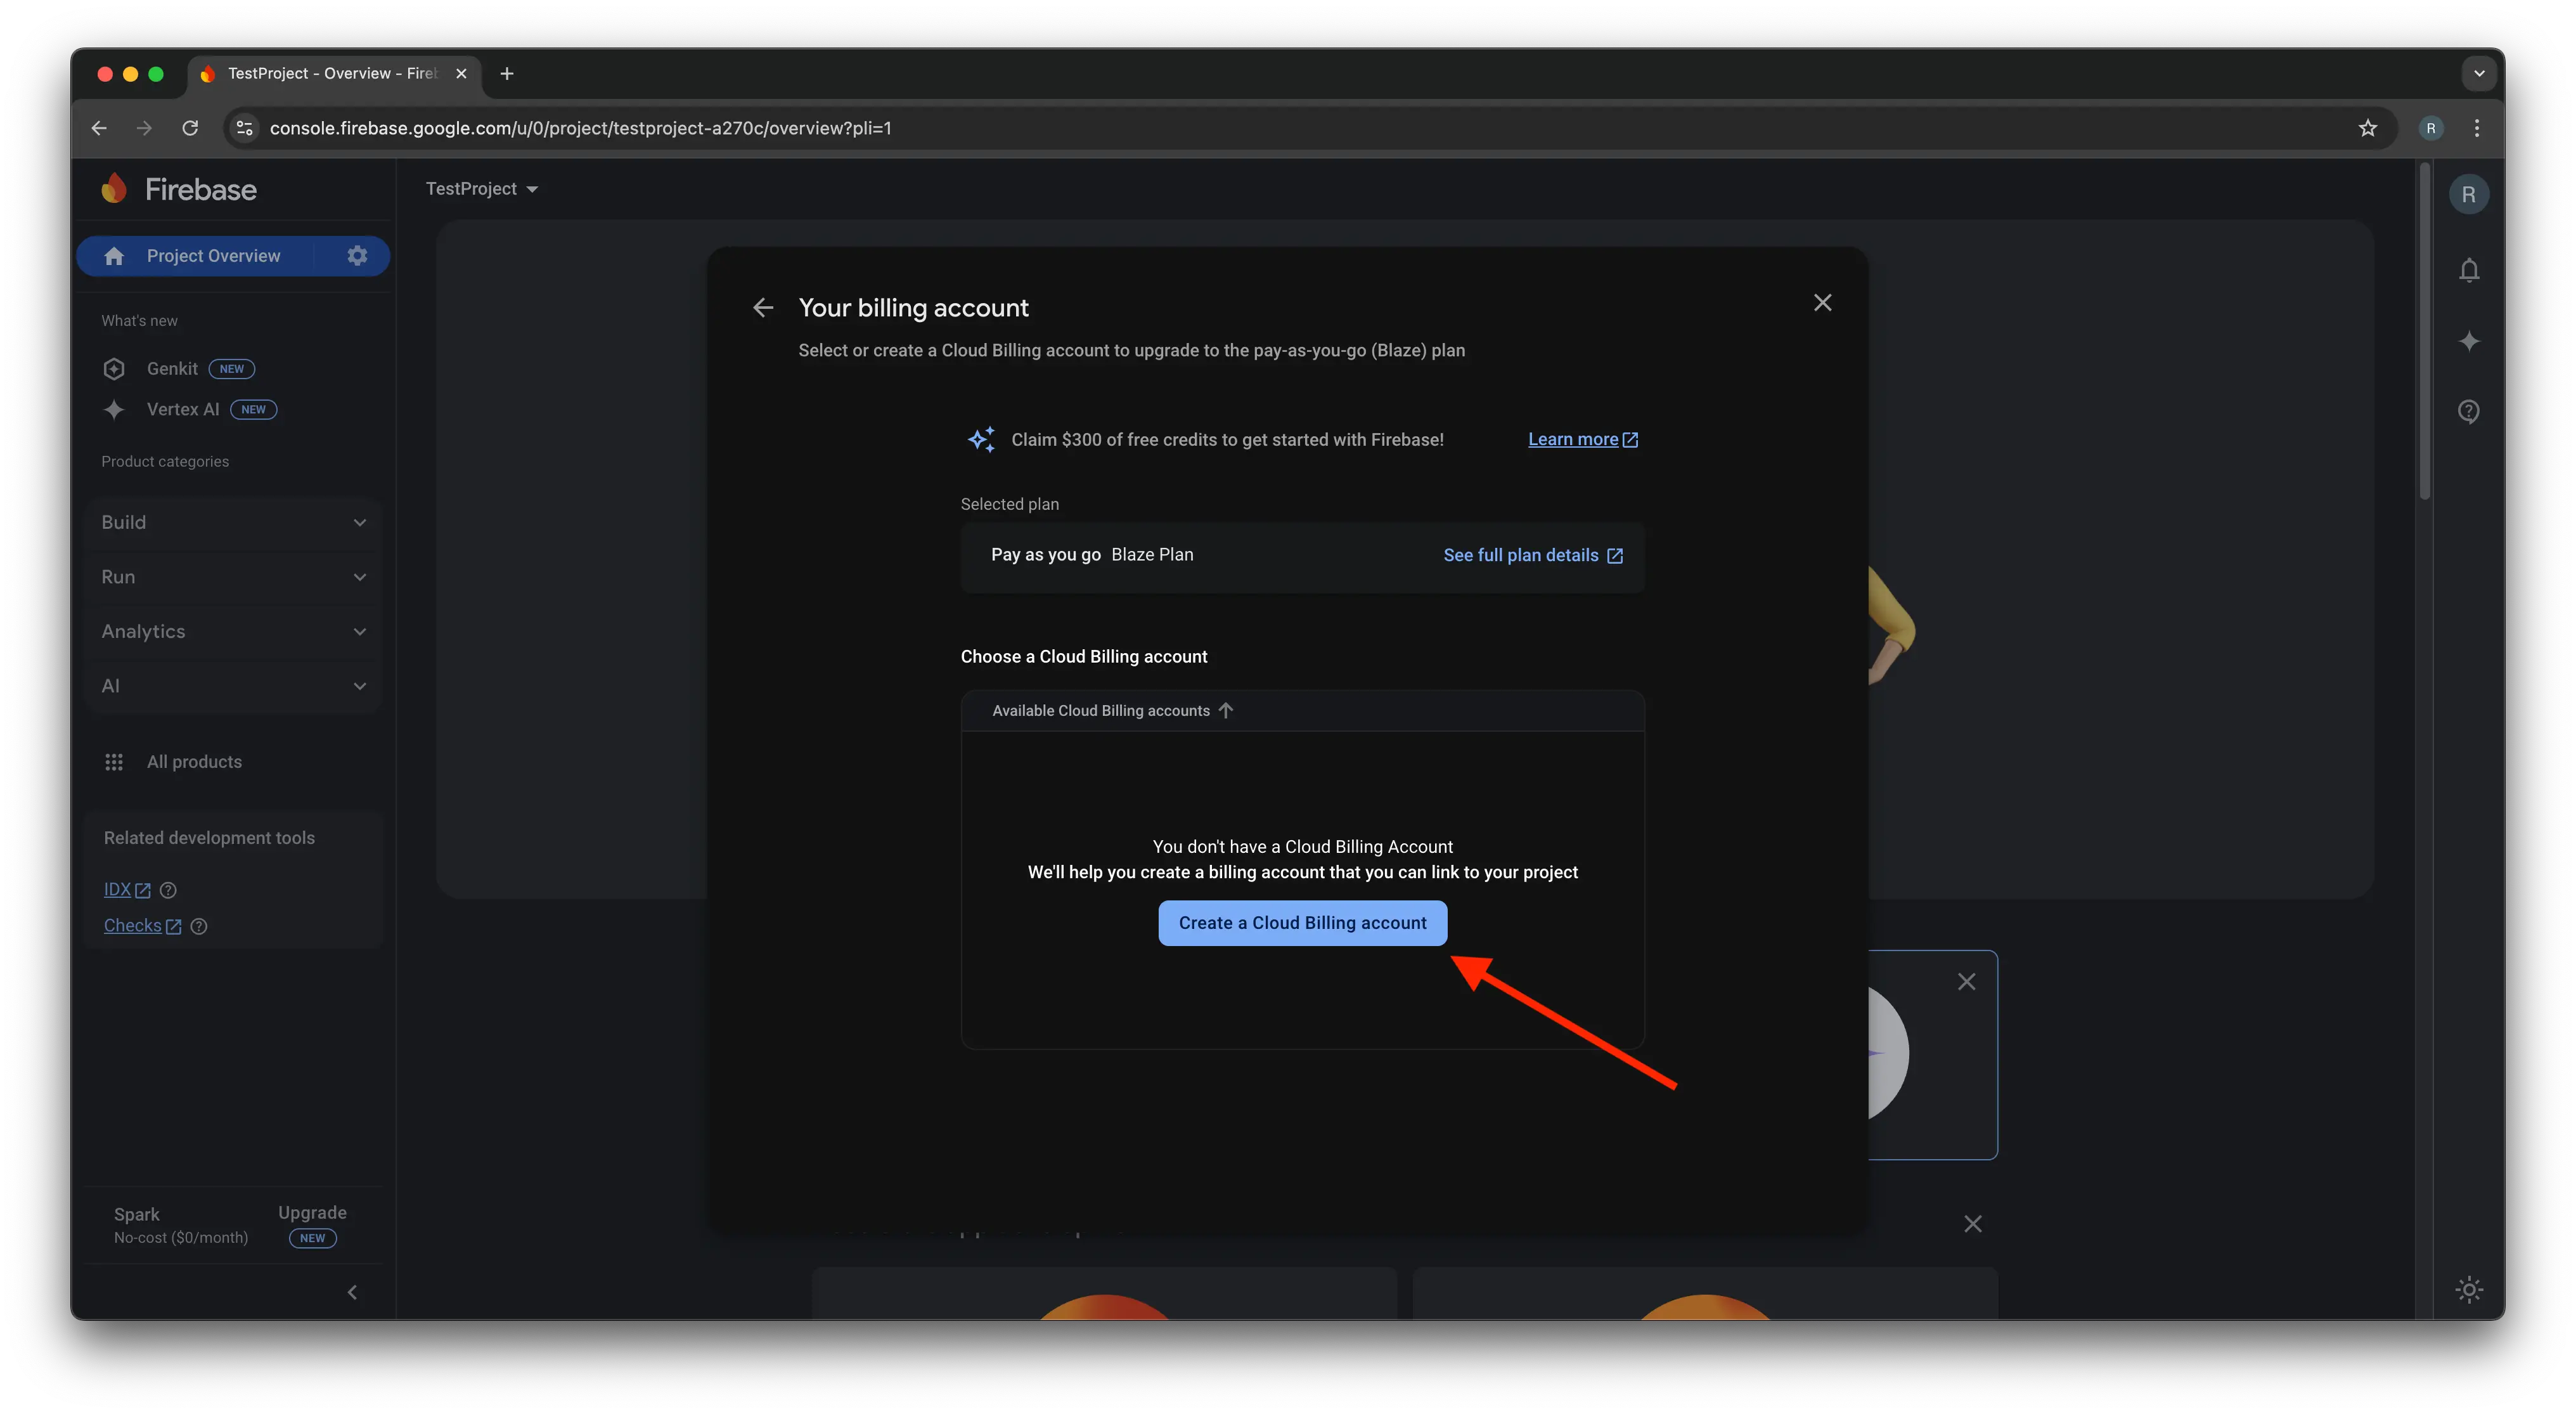Reload the page in browser
Image resolution: width=2576 pixels, height=1414 pixels.
coord(190,128)
